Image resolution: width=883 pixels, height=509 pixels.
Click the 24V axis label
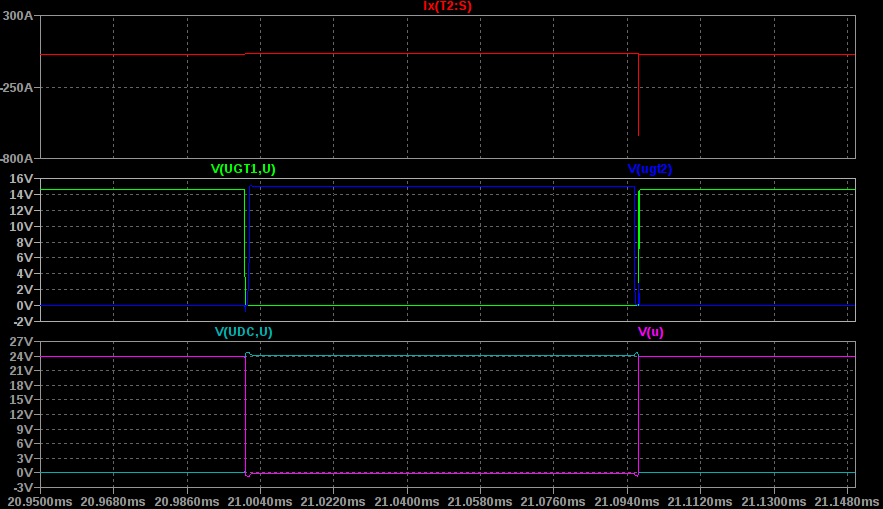point(21,356)
